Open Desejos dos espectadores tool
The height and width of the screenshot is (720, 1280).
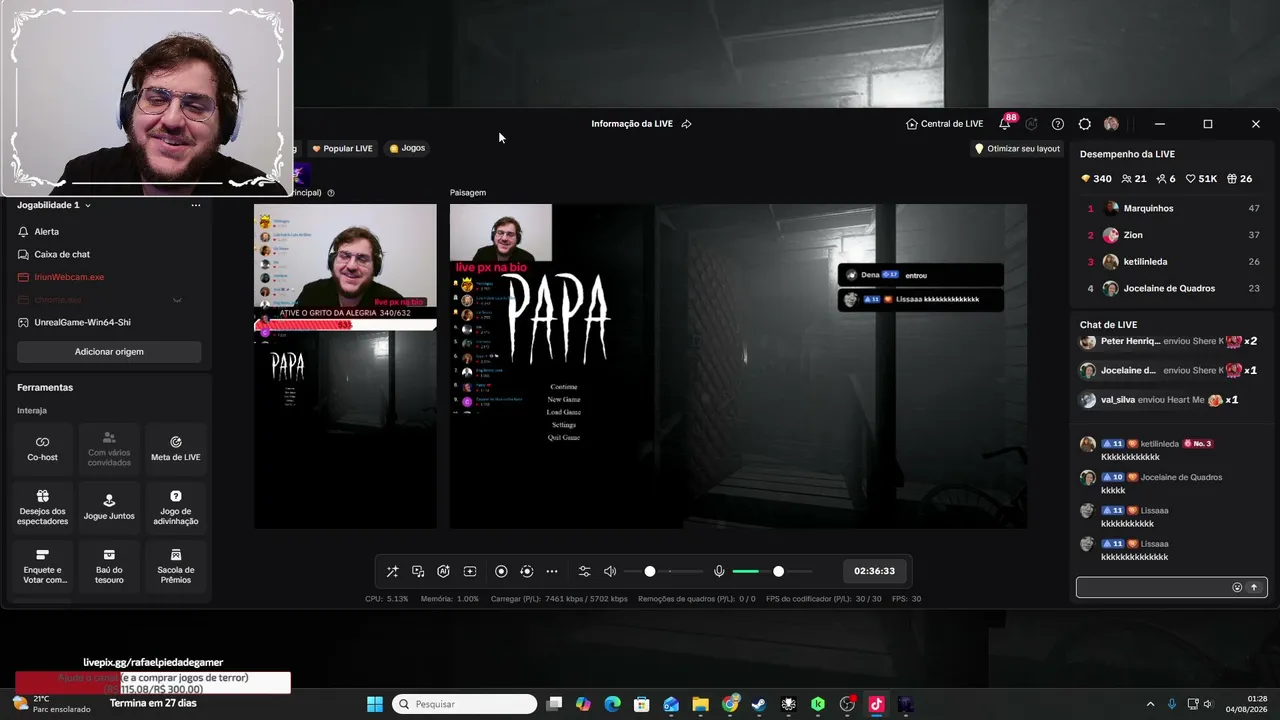(x=42, y=508)
